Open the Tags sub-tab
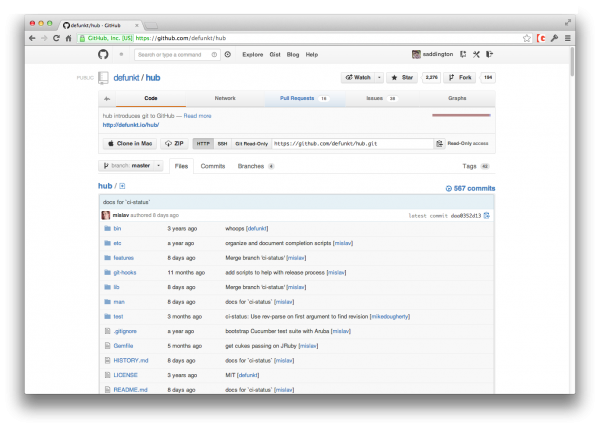This screenshot has width=600, height=428. click(x=475, y=166)
